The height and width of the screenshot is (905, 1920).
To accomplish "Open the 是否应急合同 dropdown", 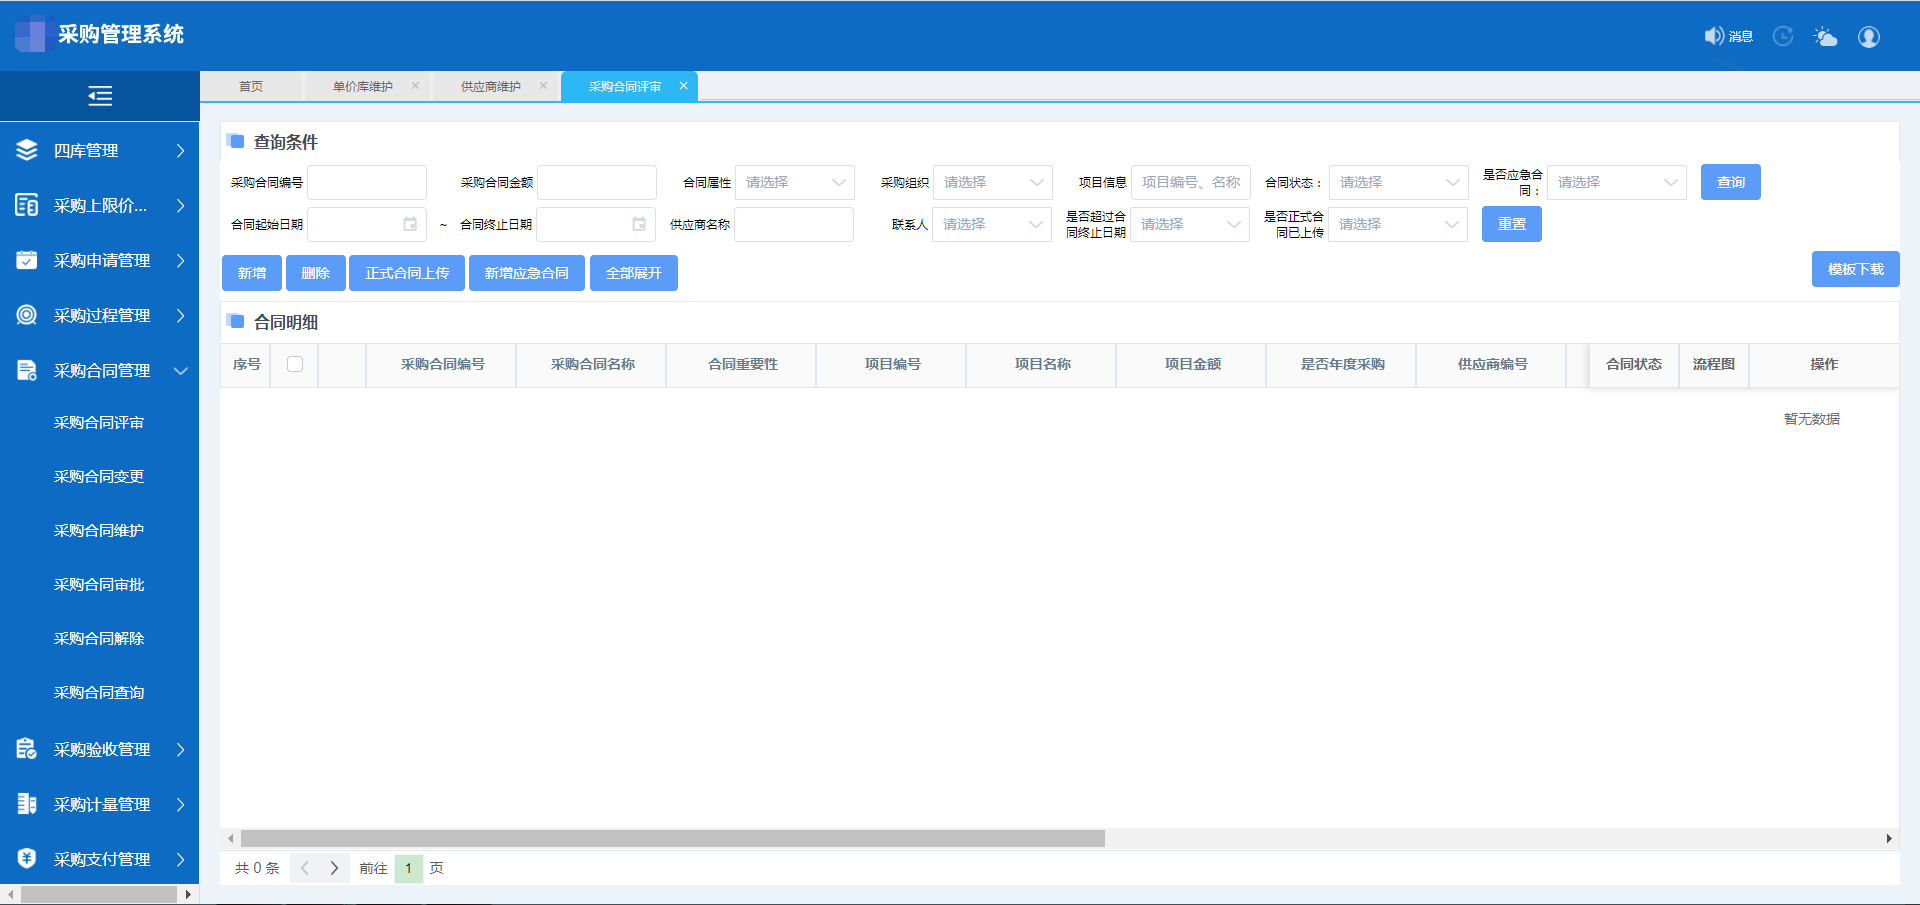I will [1617, 182].
